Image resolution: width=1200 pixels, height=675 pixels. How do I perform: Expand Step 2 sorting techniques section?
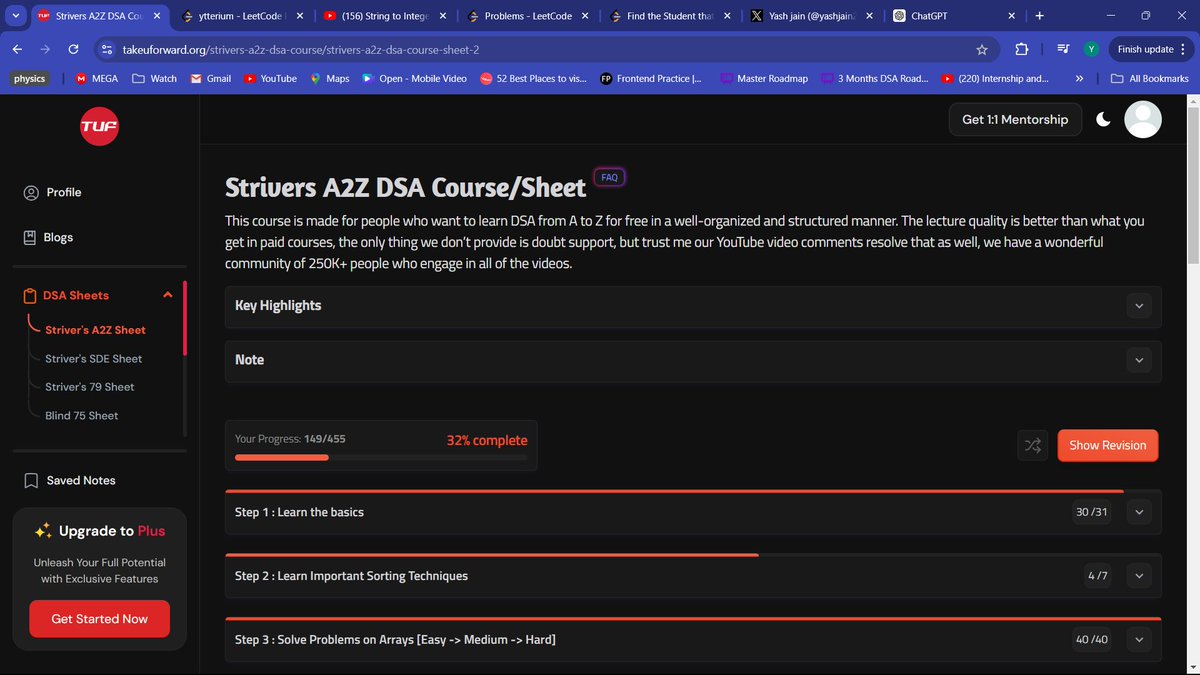click(1138, 575)
